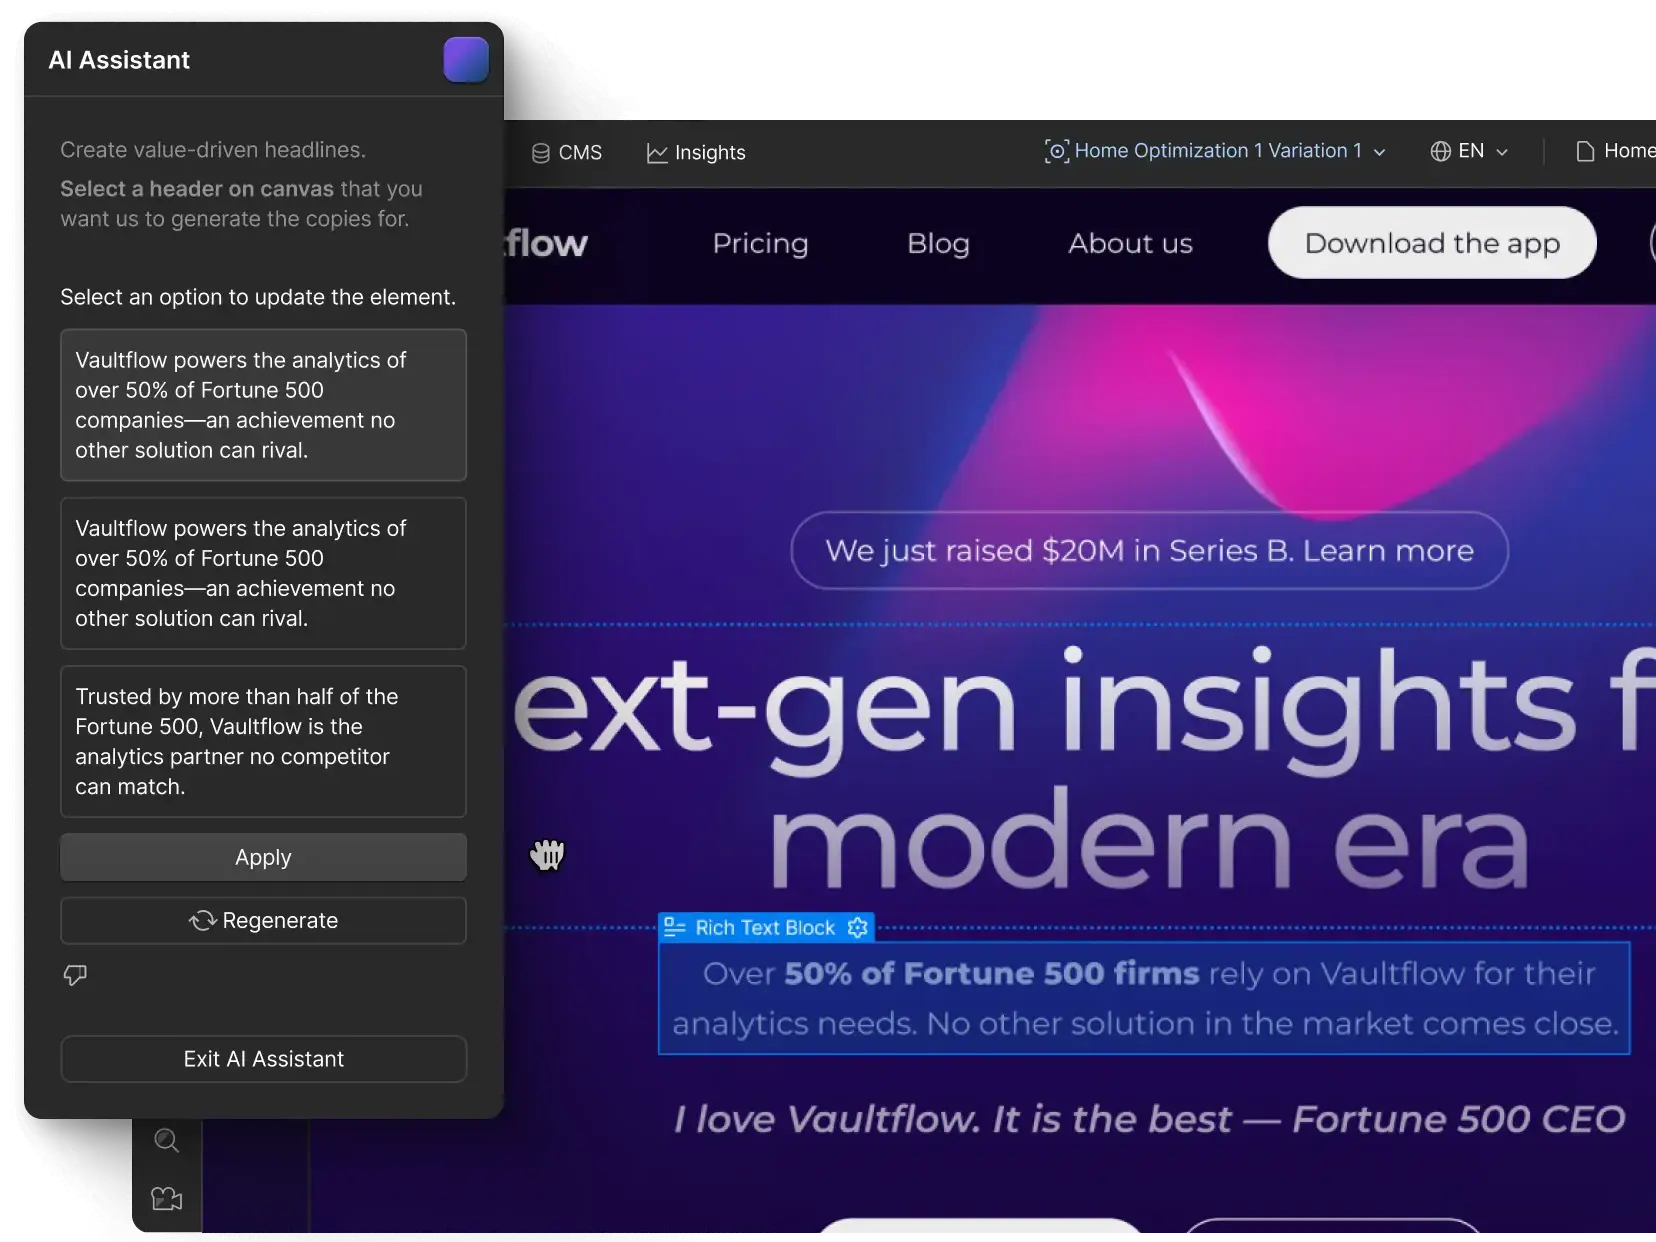Click the Exit AI Assistant button
Screen dimensions: 1656x1242
pyautogui.click(x=263, y=1059)
